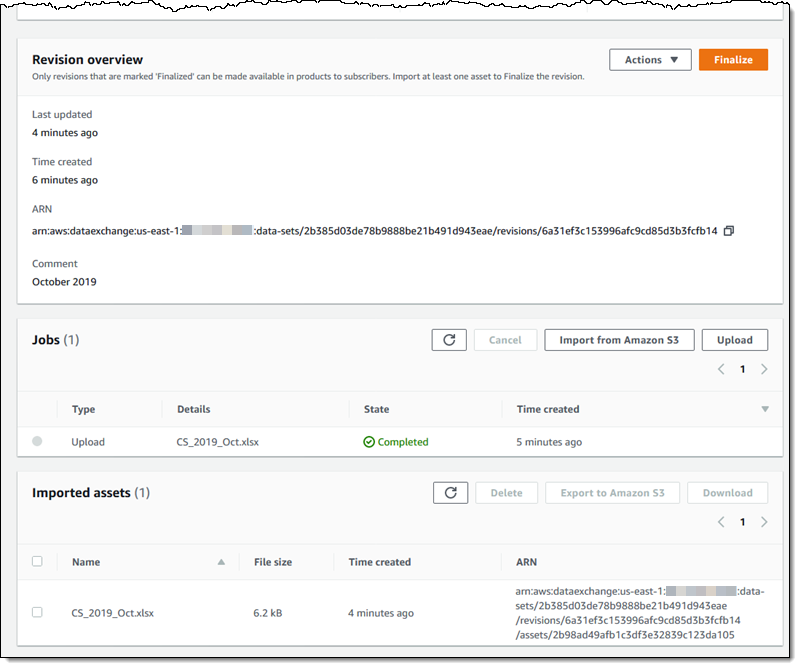This screenshot has width=800, height=668.
Task: Click the File size column header
Action: pyautogui.click(x=273, y=562)
